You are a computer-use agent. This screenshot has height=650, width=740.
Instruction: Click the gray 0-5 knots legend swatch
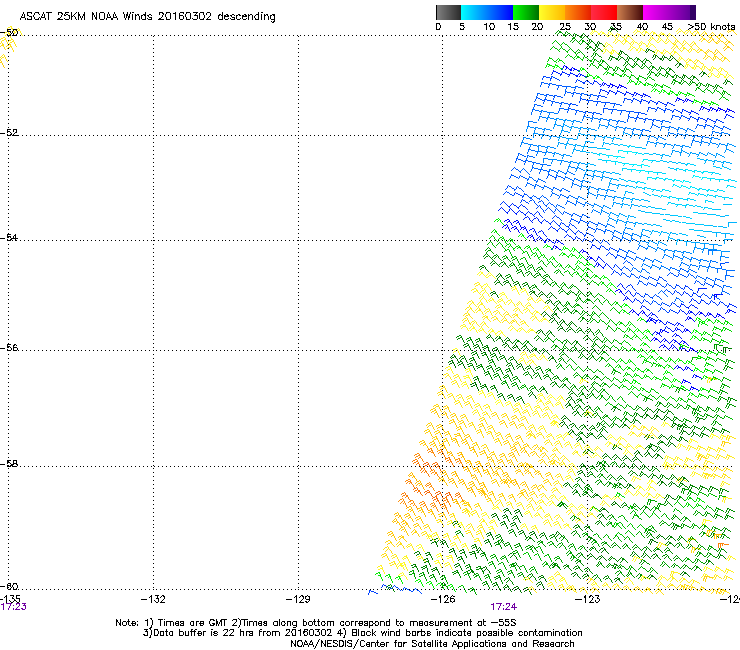[448, 12]
